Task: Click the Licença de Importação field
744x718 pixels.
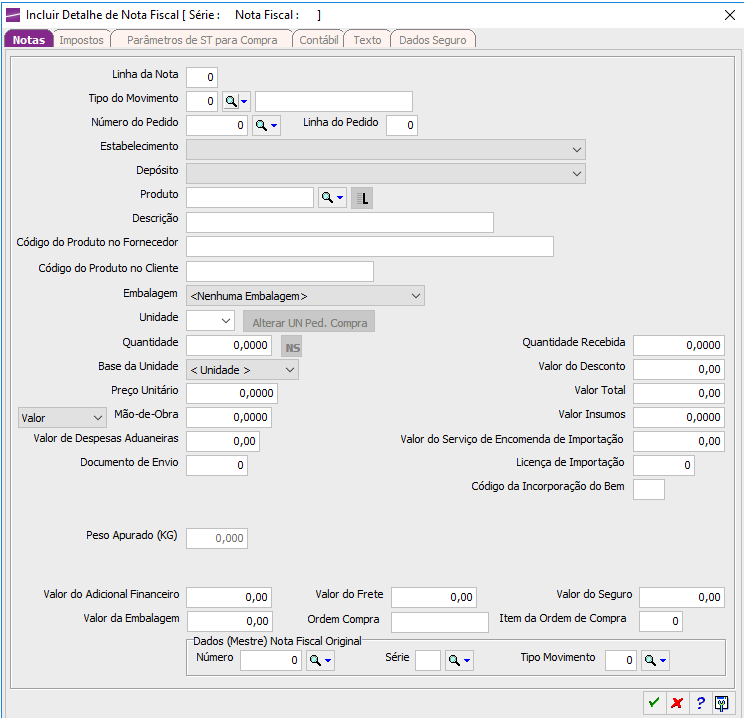Action: pyautogui.click(x=664, y=465)
